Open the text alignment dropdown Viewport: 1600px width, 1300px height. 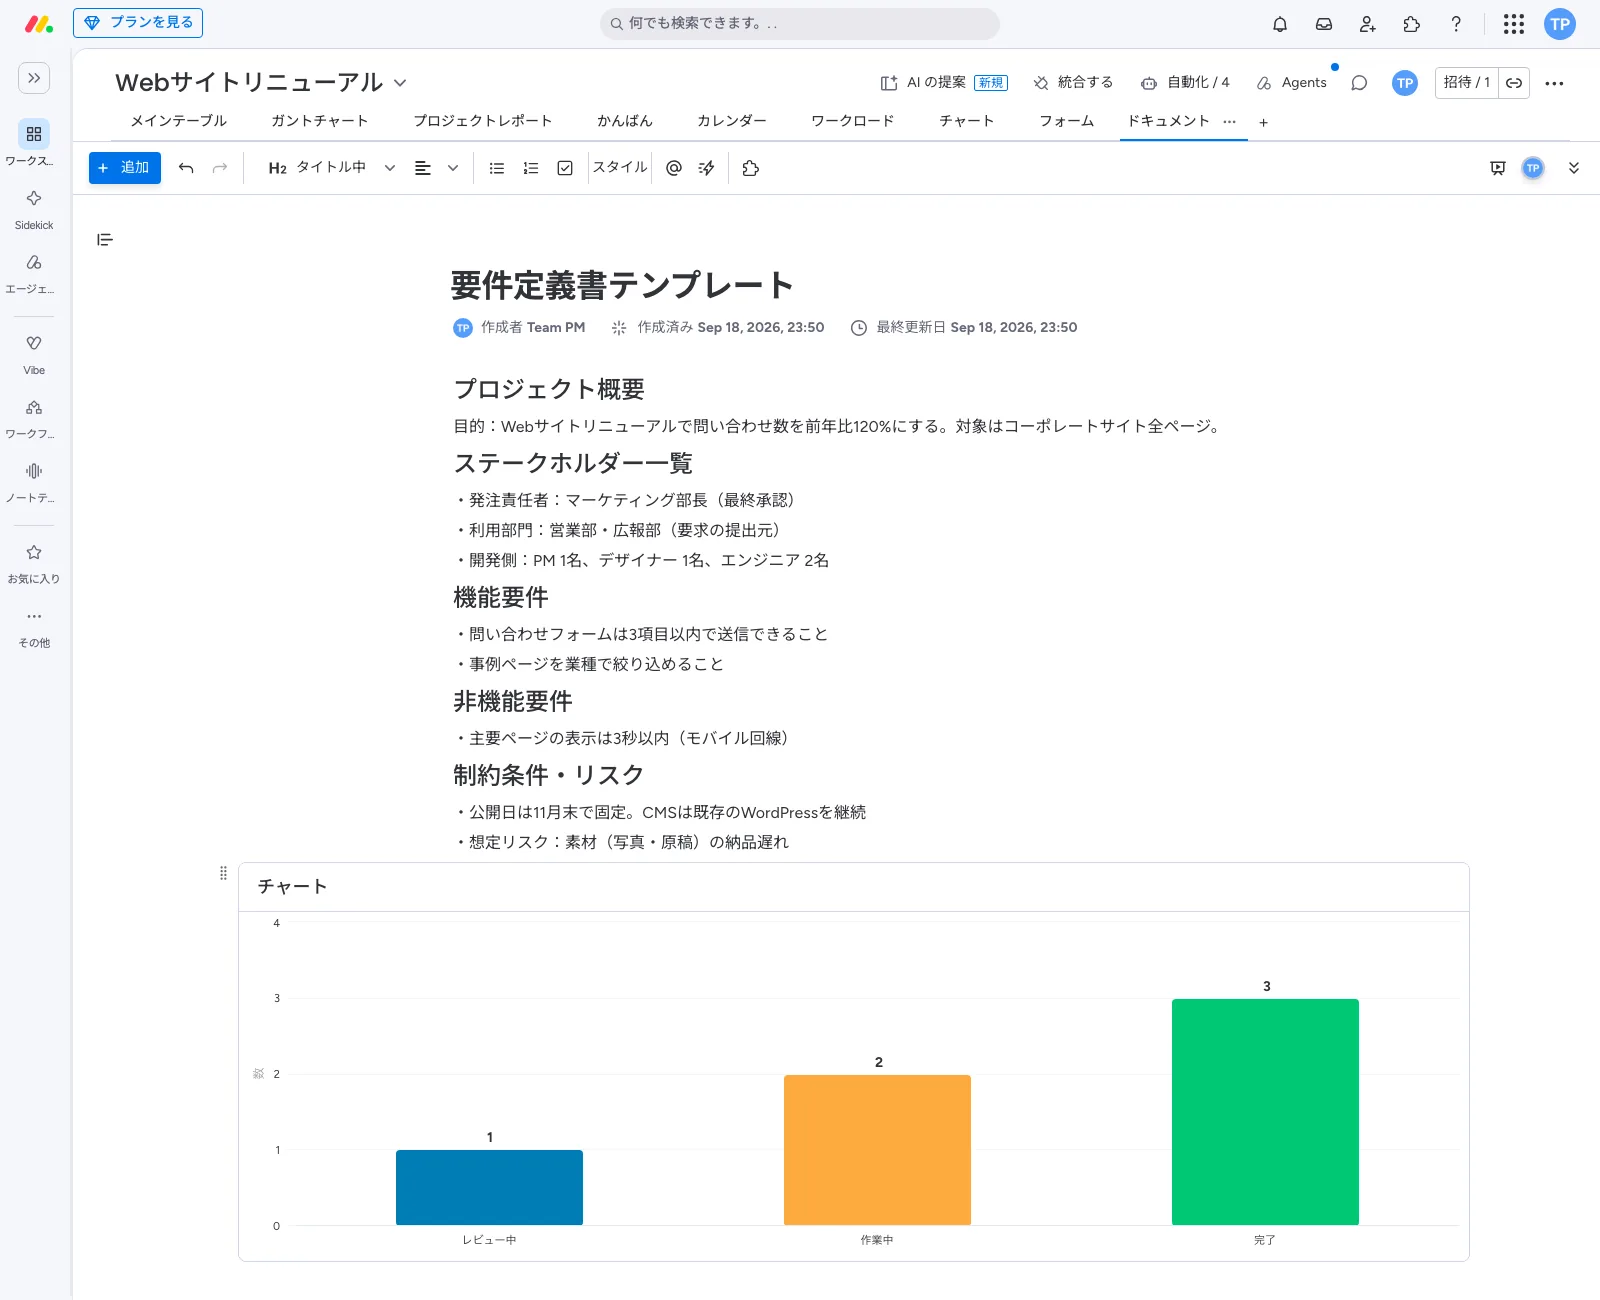[436, 168]
